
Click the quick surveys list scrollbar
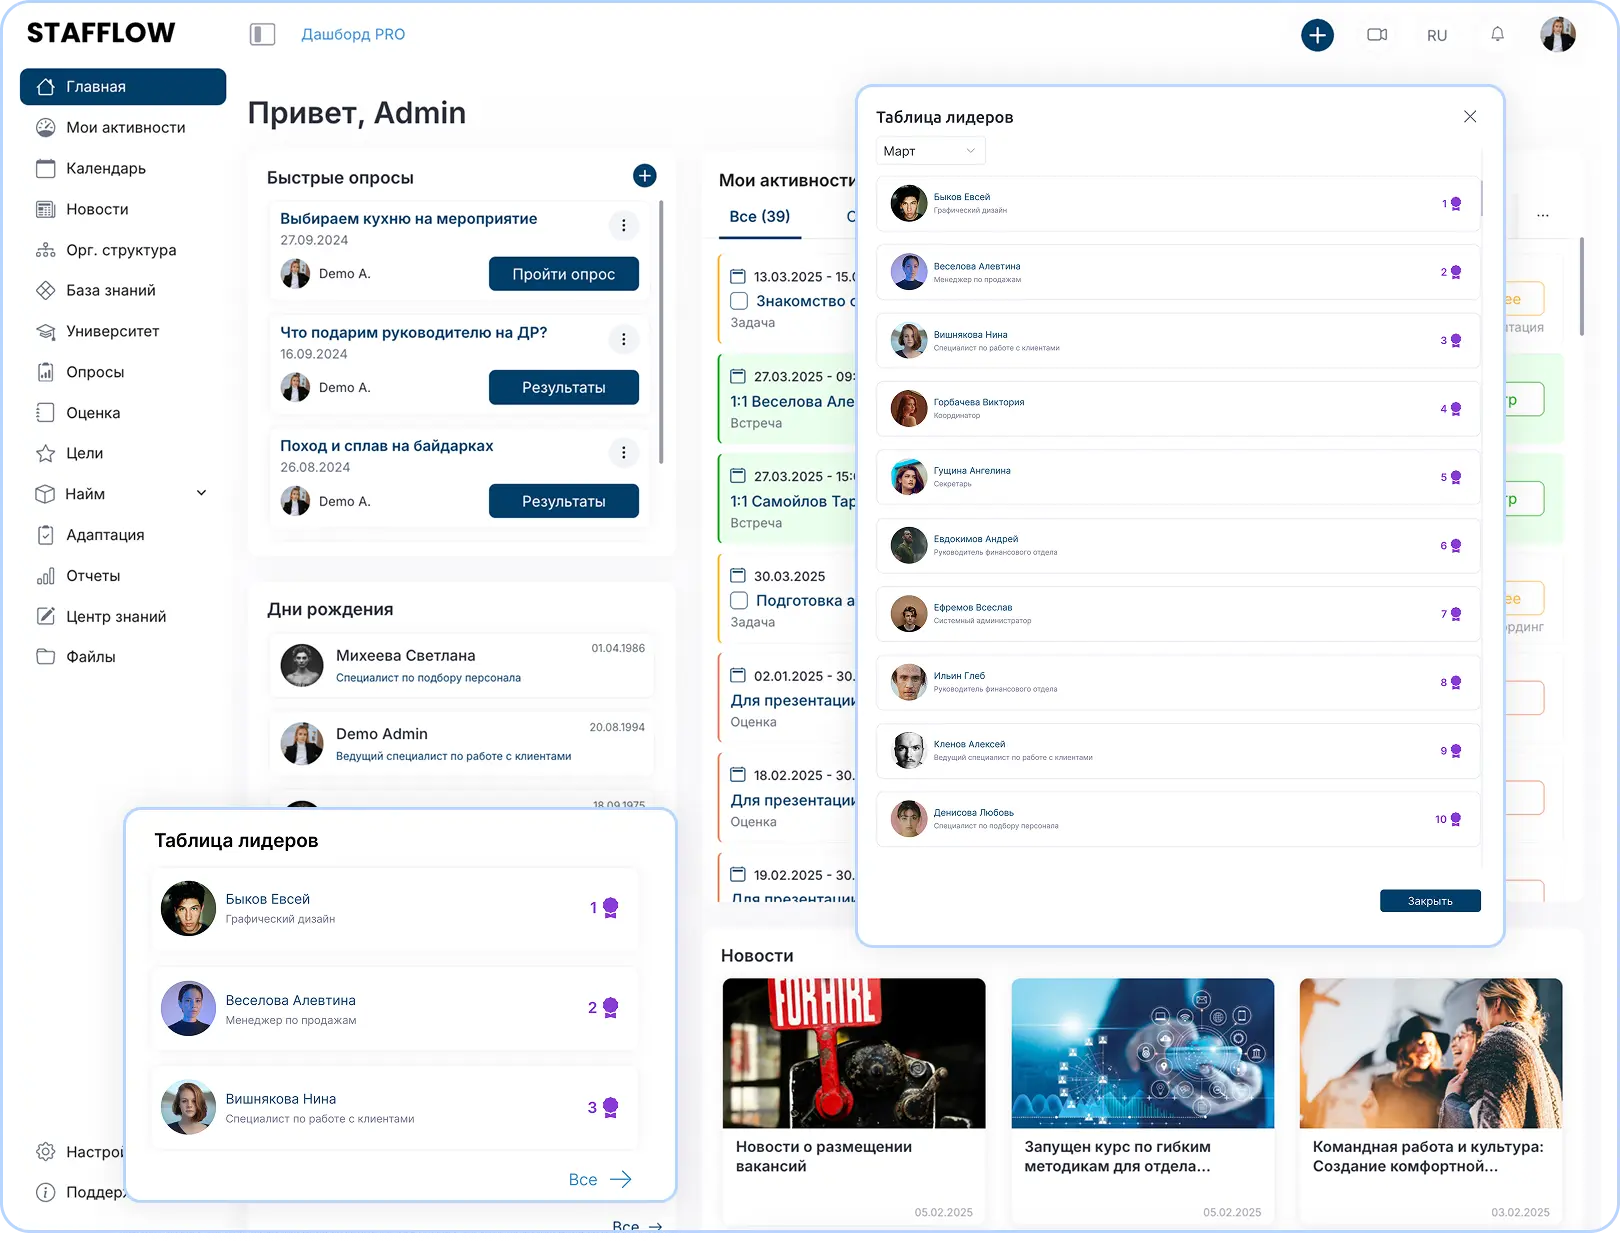tap(661, 330)
